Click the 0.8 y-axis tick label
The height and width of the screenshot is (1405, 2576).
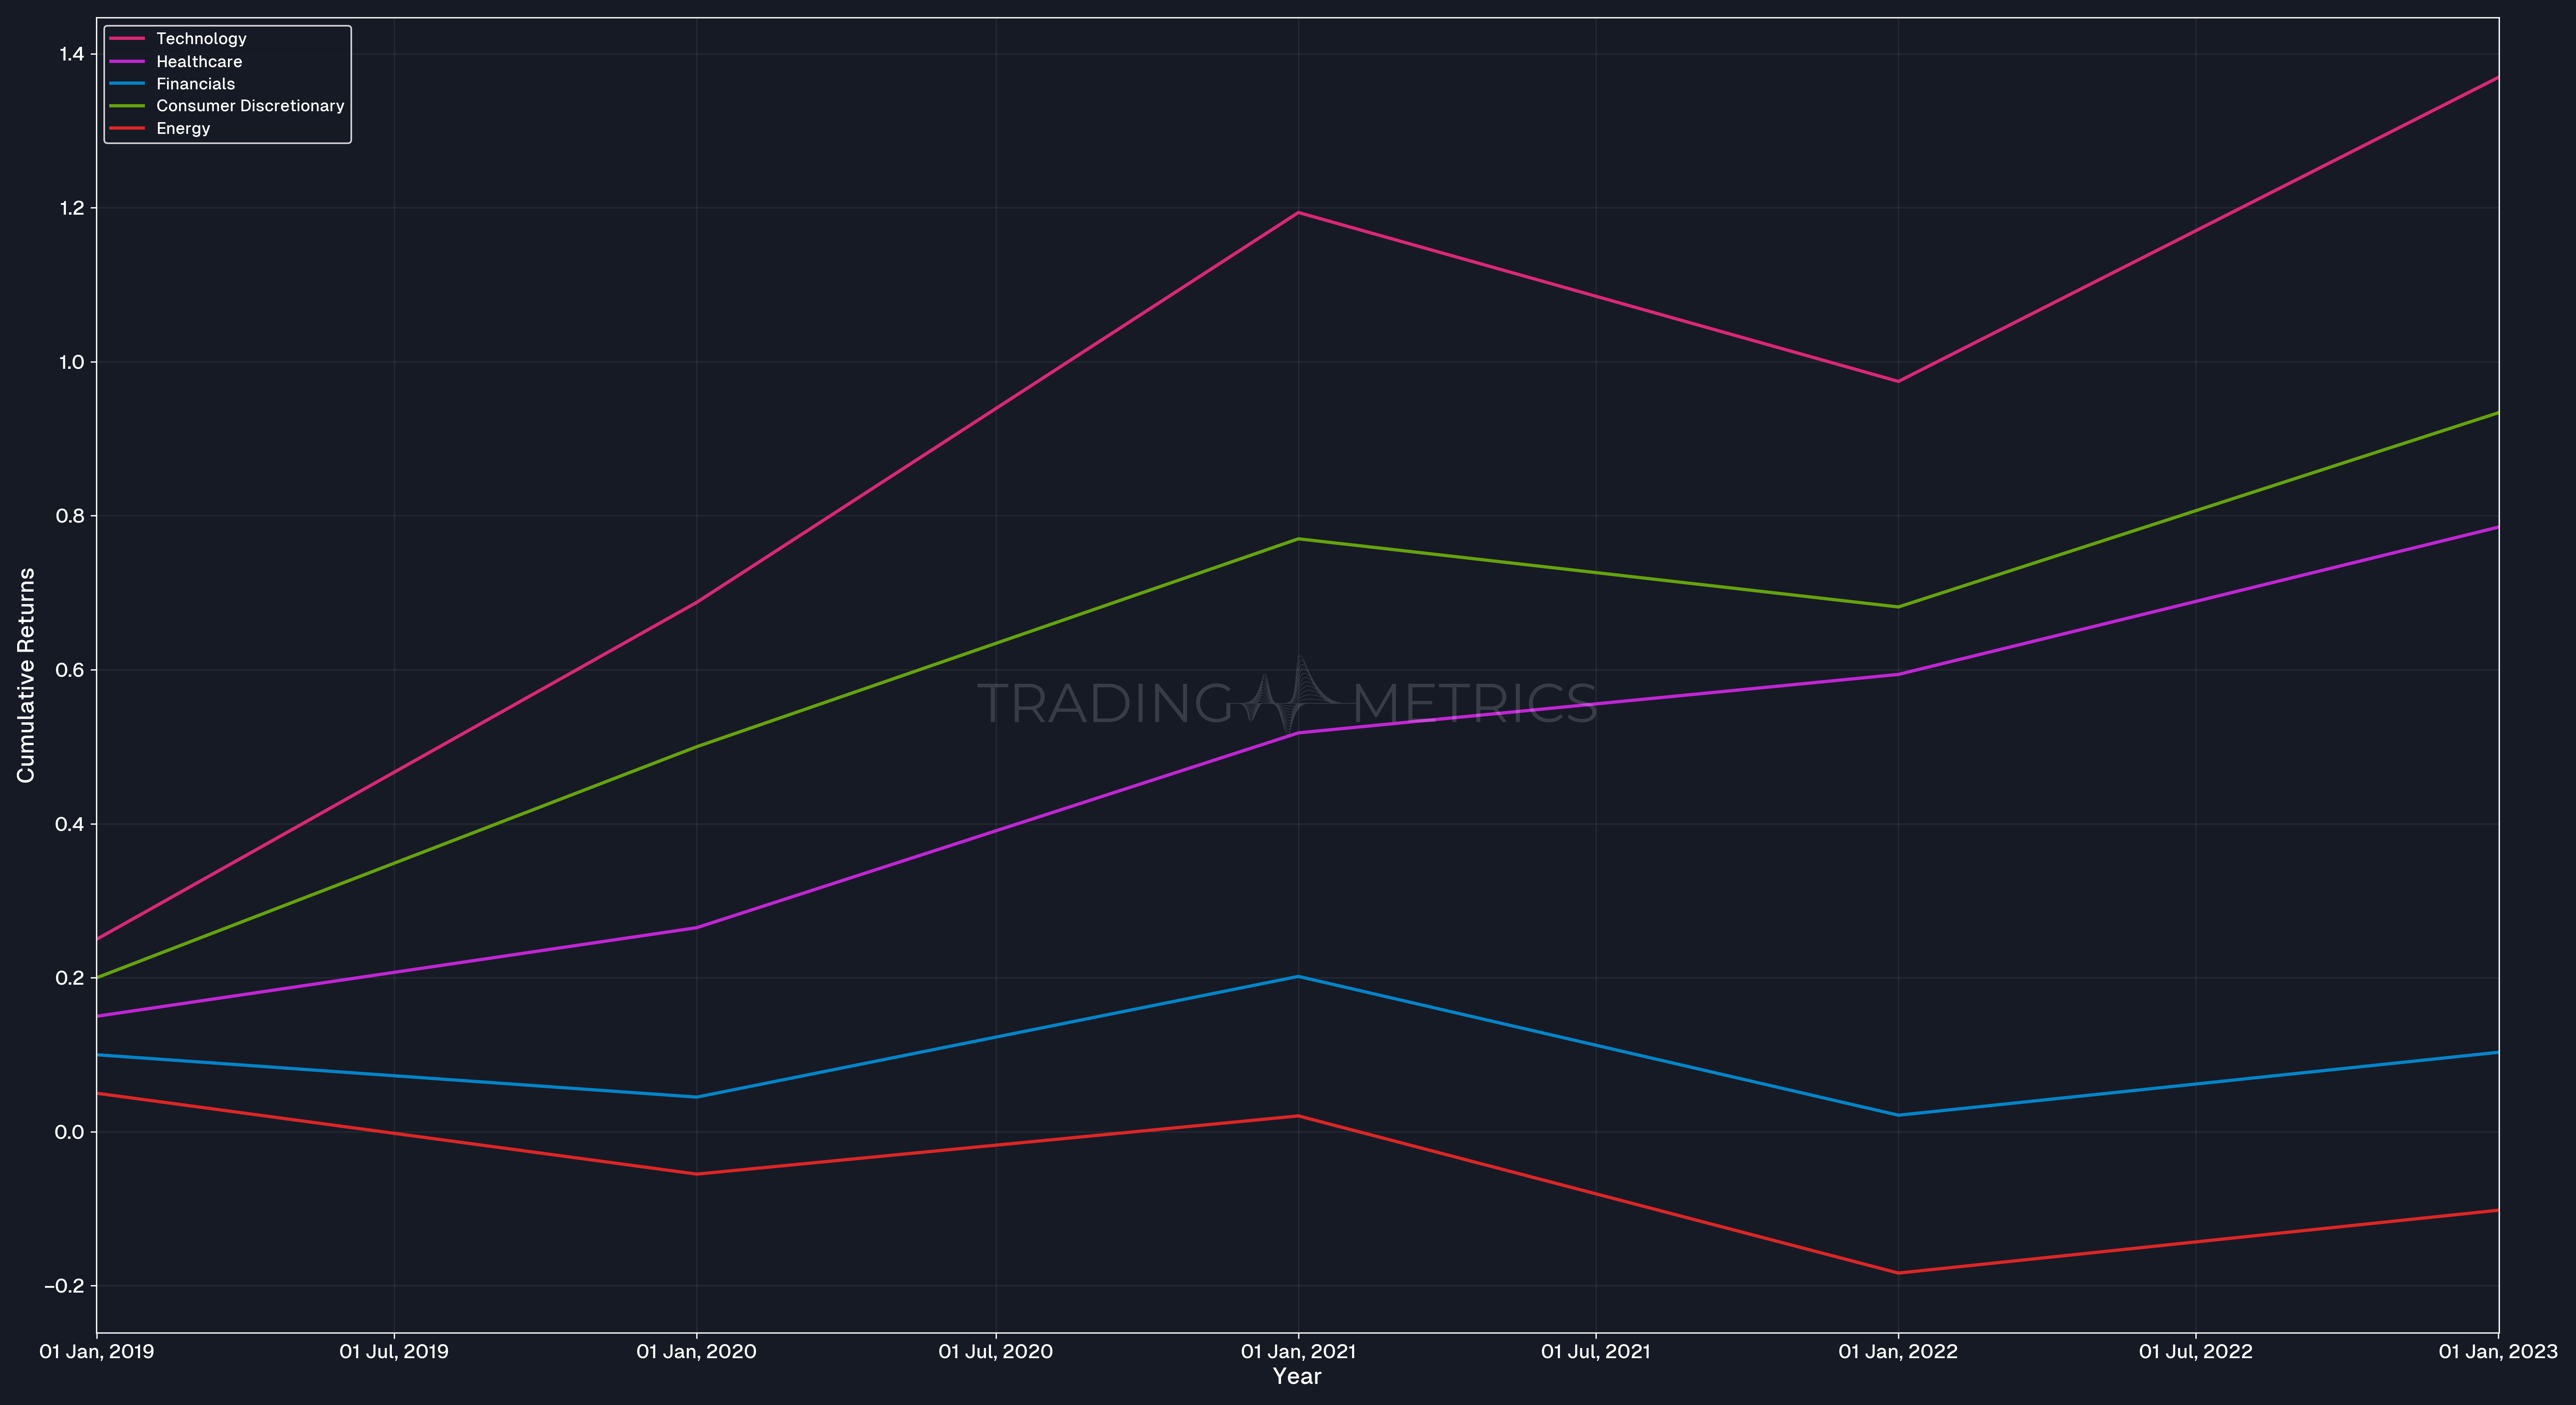pyautogui.click(x=70, y=516)
